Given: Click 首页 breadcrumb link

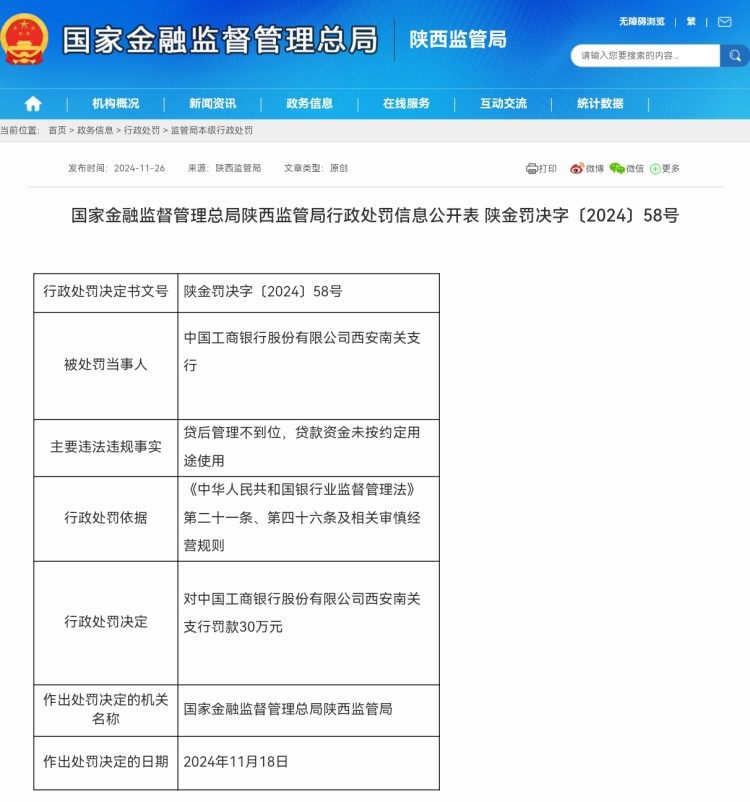Looking at the screenshot, I should (57, 130).
